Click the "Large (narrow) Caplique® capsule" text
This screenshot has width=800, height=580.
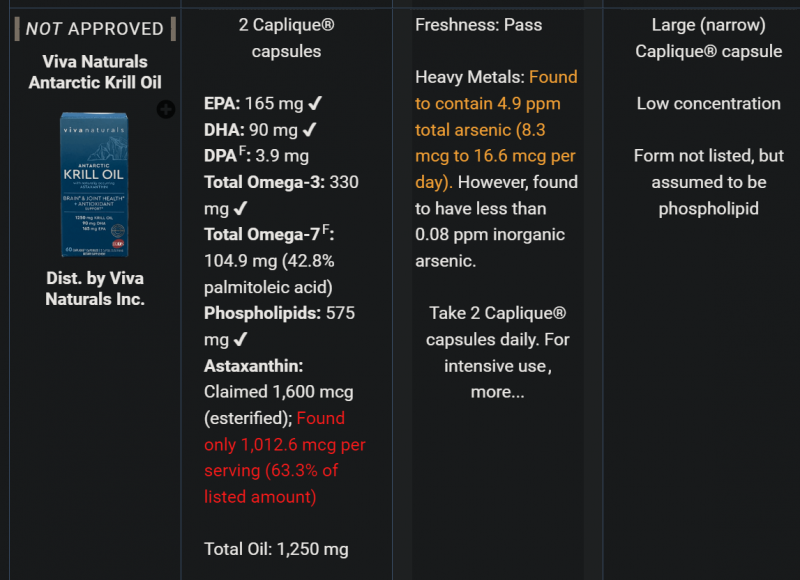[708, 38]
